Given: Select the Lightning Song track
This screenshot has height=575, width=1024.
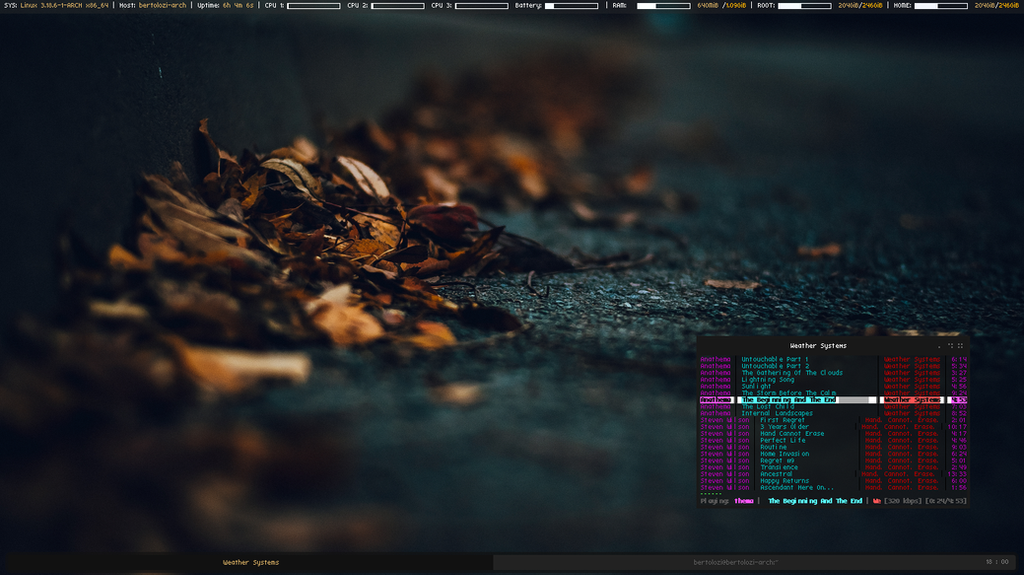Looking at the screenshot, I should pyautogui.click(x=767, y=380).
